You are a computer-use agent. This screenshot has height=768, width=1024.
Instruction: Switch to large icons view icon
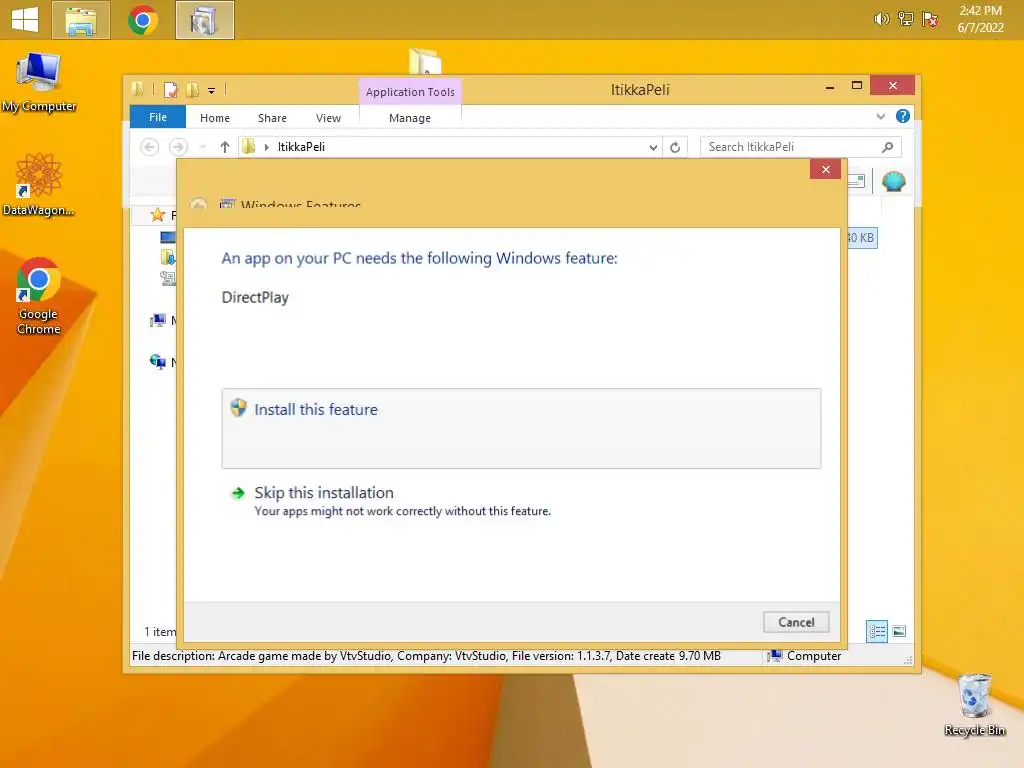[x=899, y=631]
